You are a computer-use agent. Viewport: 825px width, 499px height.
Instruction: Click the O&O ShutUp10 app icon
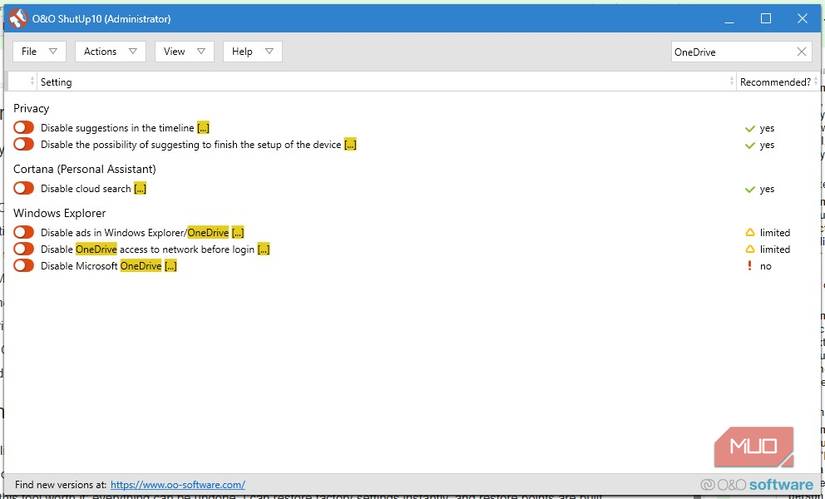click(17, 19)
